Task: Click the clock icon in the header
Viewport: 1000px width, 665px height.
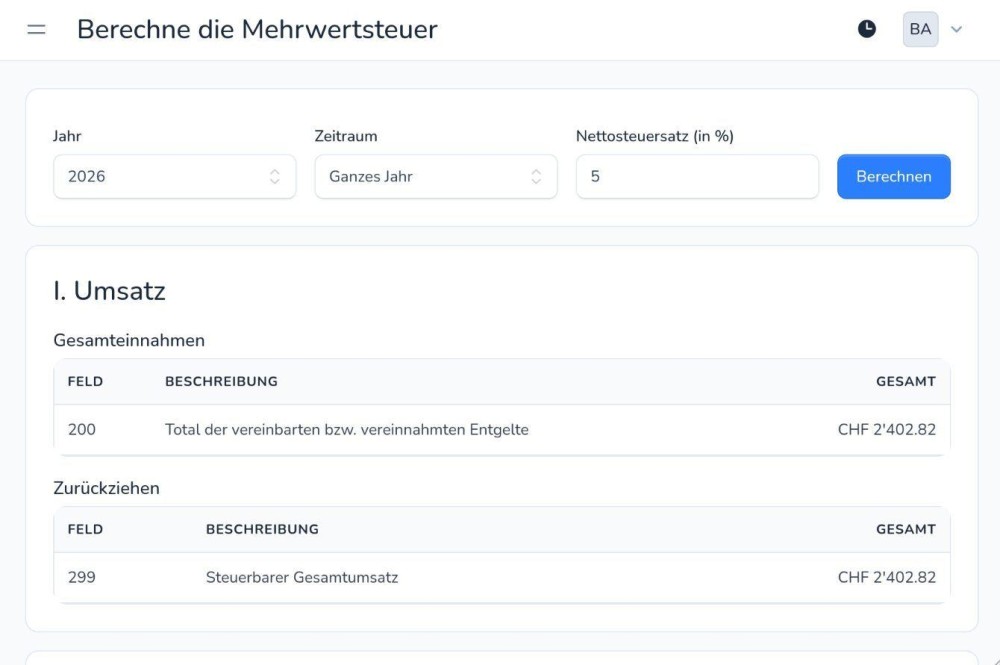Action: point(867,29)
